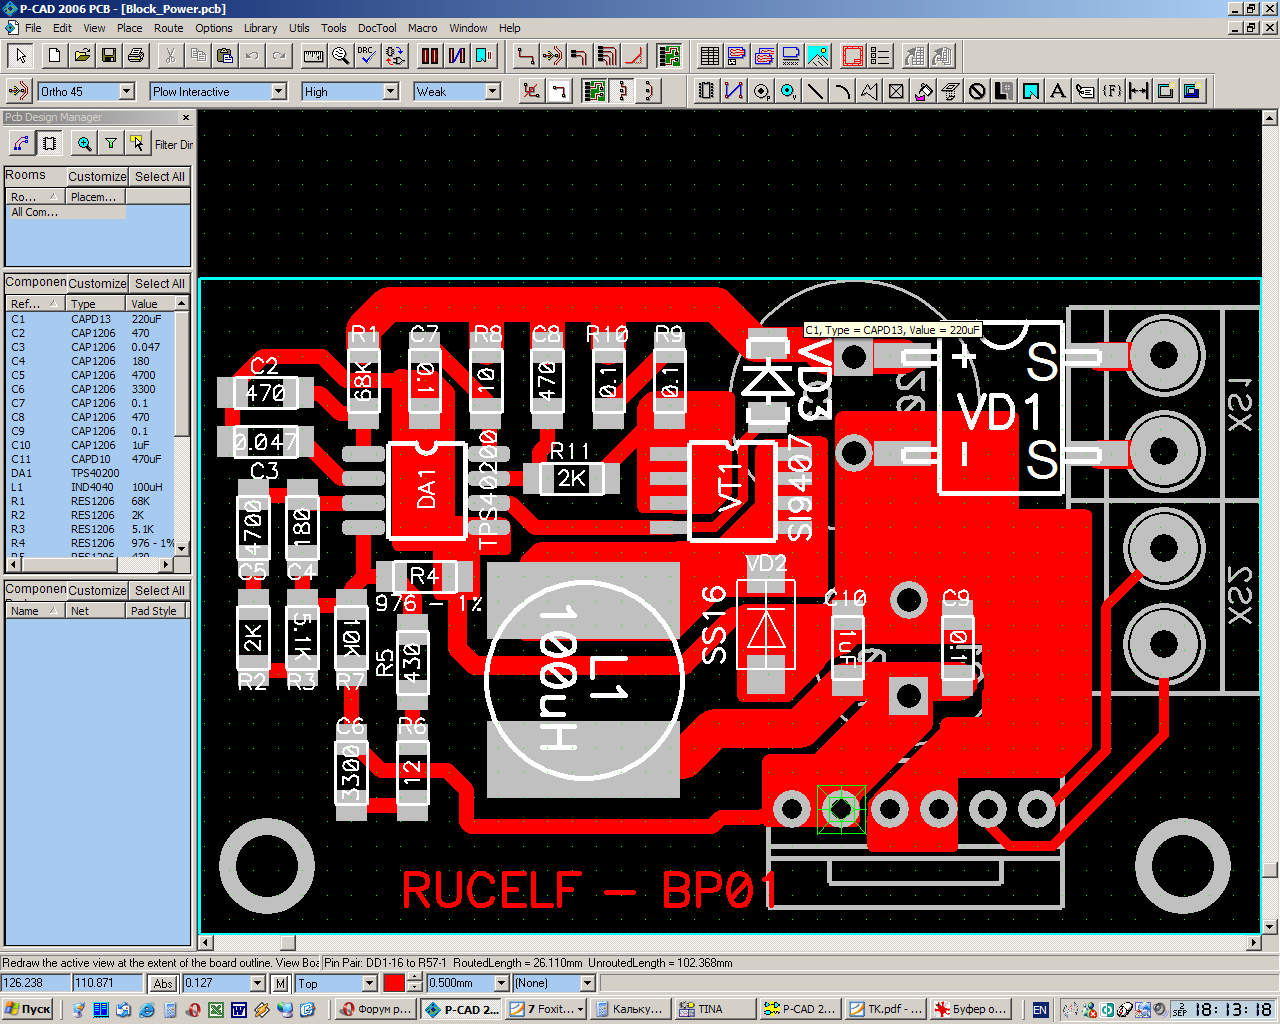Screen dimensions: 1280x1024
Task: Open the list options toolbar icon
Action: 880,55
